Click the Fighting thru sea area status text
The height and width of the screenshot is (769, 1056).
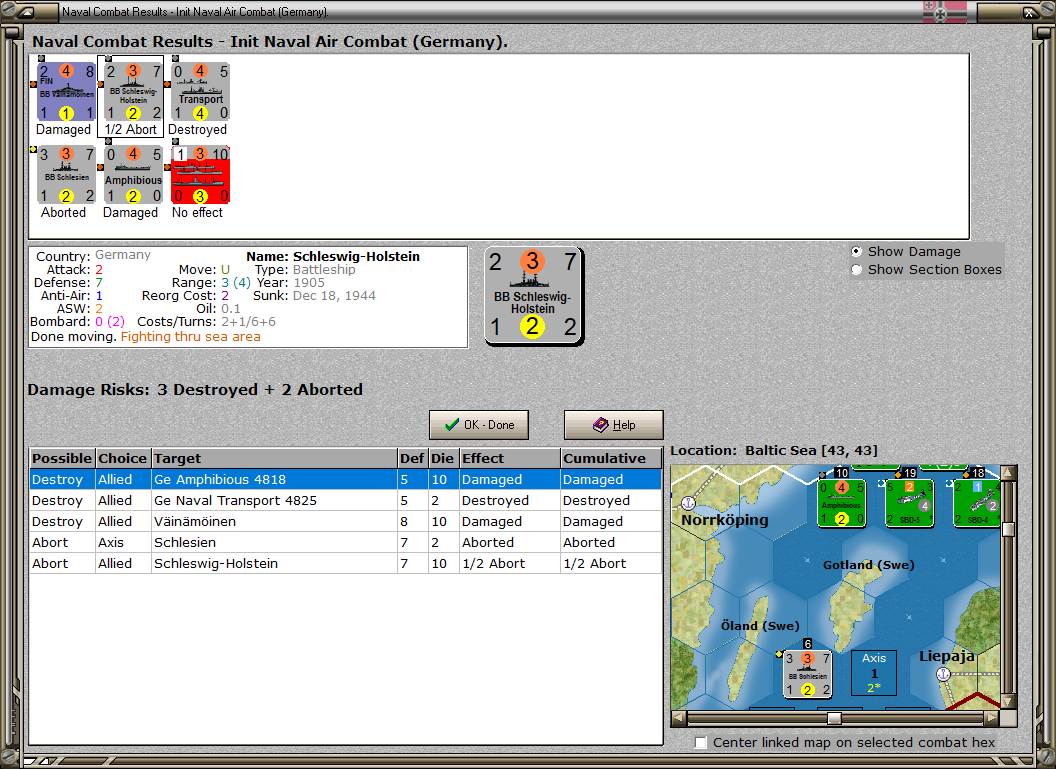[x=191, y=337]
